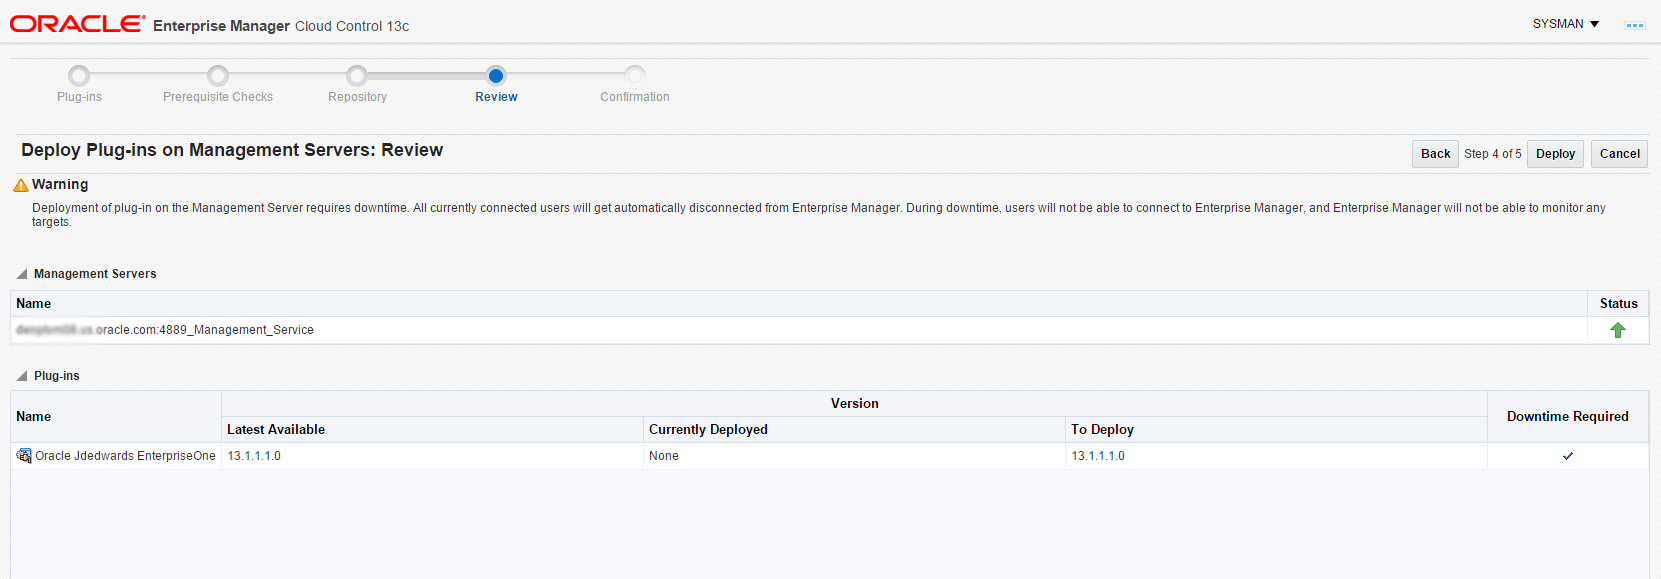Viewport: 1661px width, 579px height.
Task: Collapse the Management Servers section
Action: pyautogui.click(x=22, y=274)
